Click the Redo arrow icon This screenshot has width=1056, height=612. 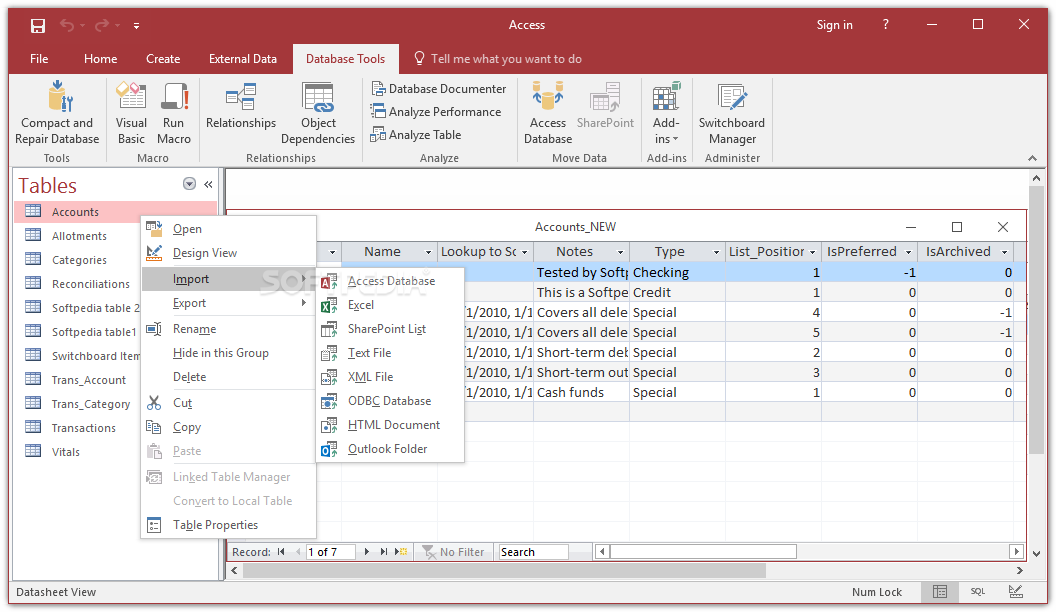pos(102,26)
